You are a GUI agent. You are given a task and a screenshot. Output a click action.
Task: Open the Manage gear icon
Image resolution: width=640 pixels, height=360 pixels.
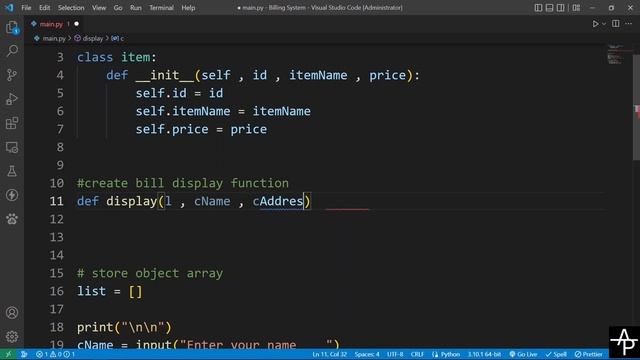pyautogui.click(x=12, y=336)
